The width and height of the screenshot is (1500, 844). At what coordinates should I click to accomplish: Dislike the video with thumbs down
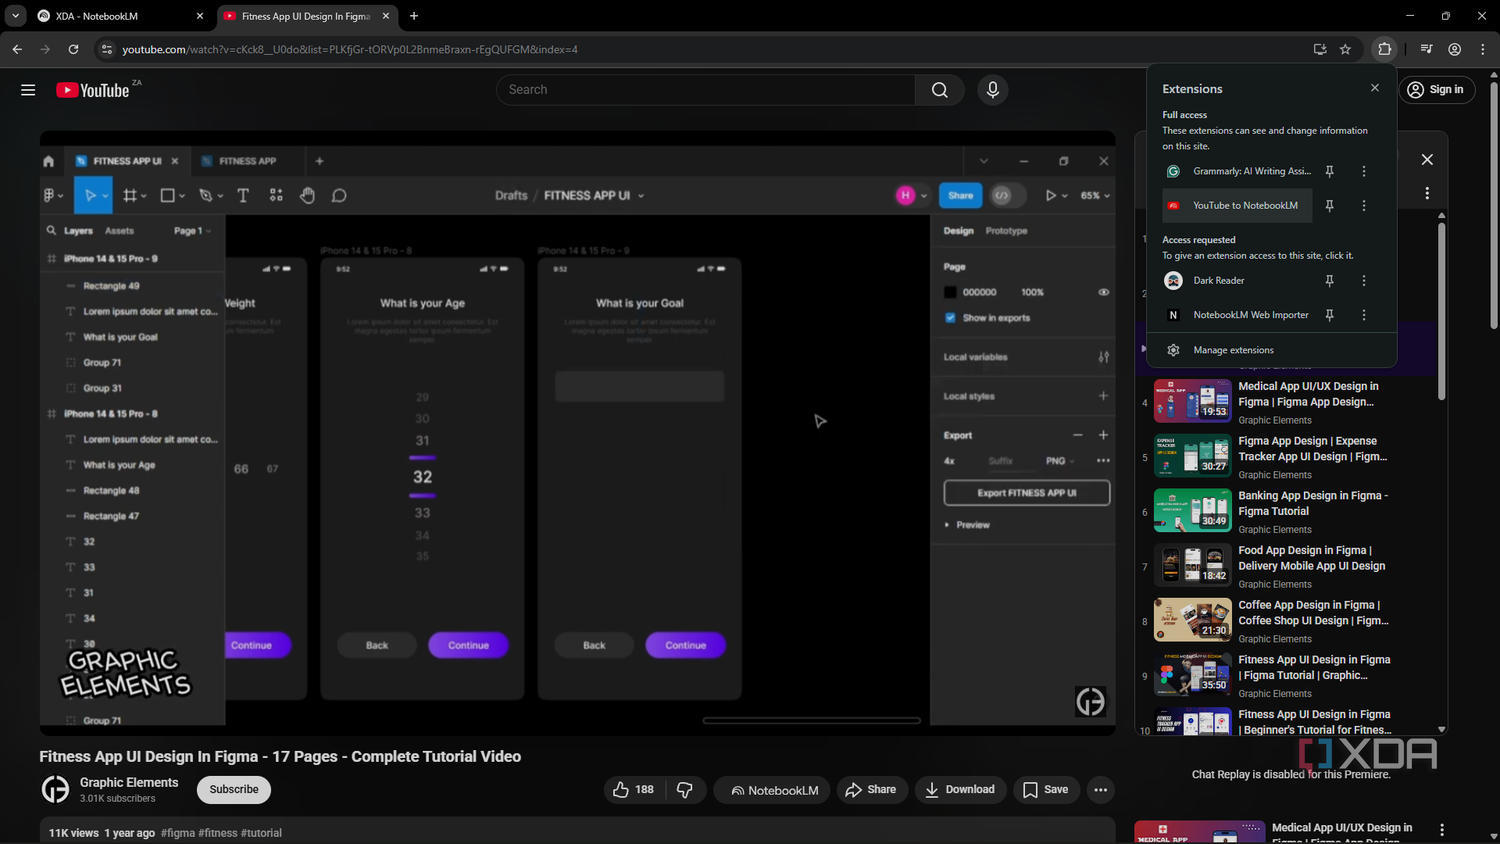coord(685,790)
